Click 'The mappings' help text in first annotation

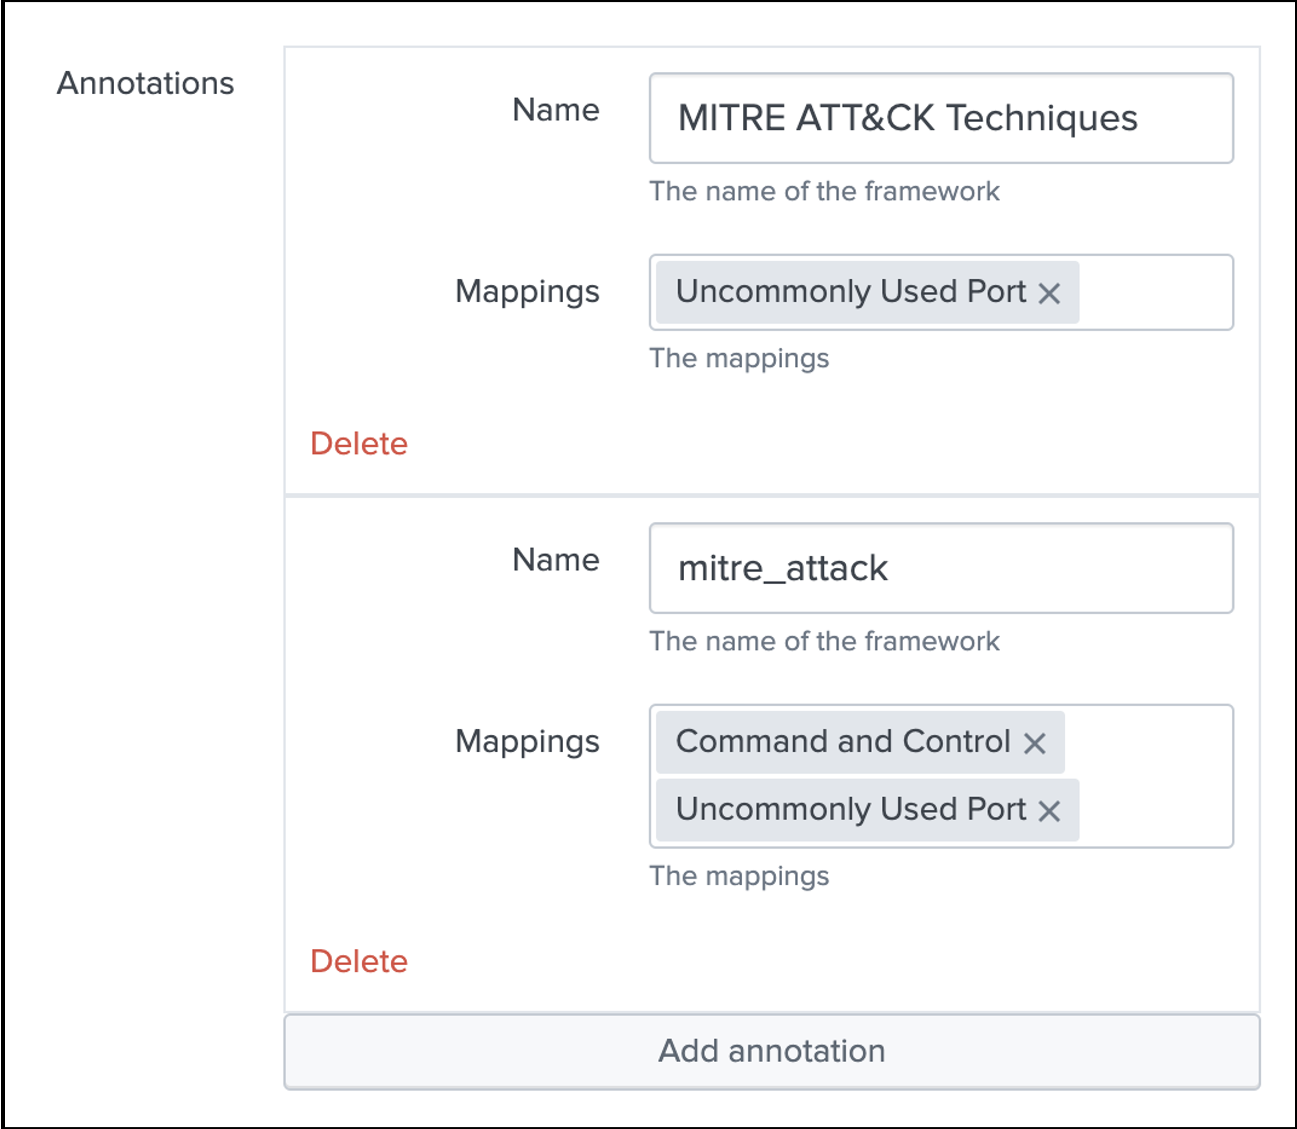coord(739,359)
